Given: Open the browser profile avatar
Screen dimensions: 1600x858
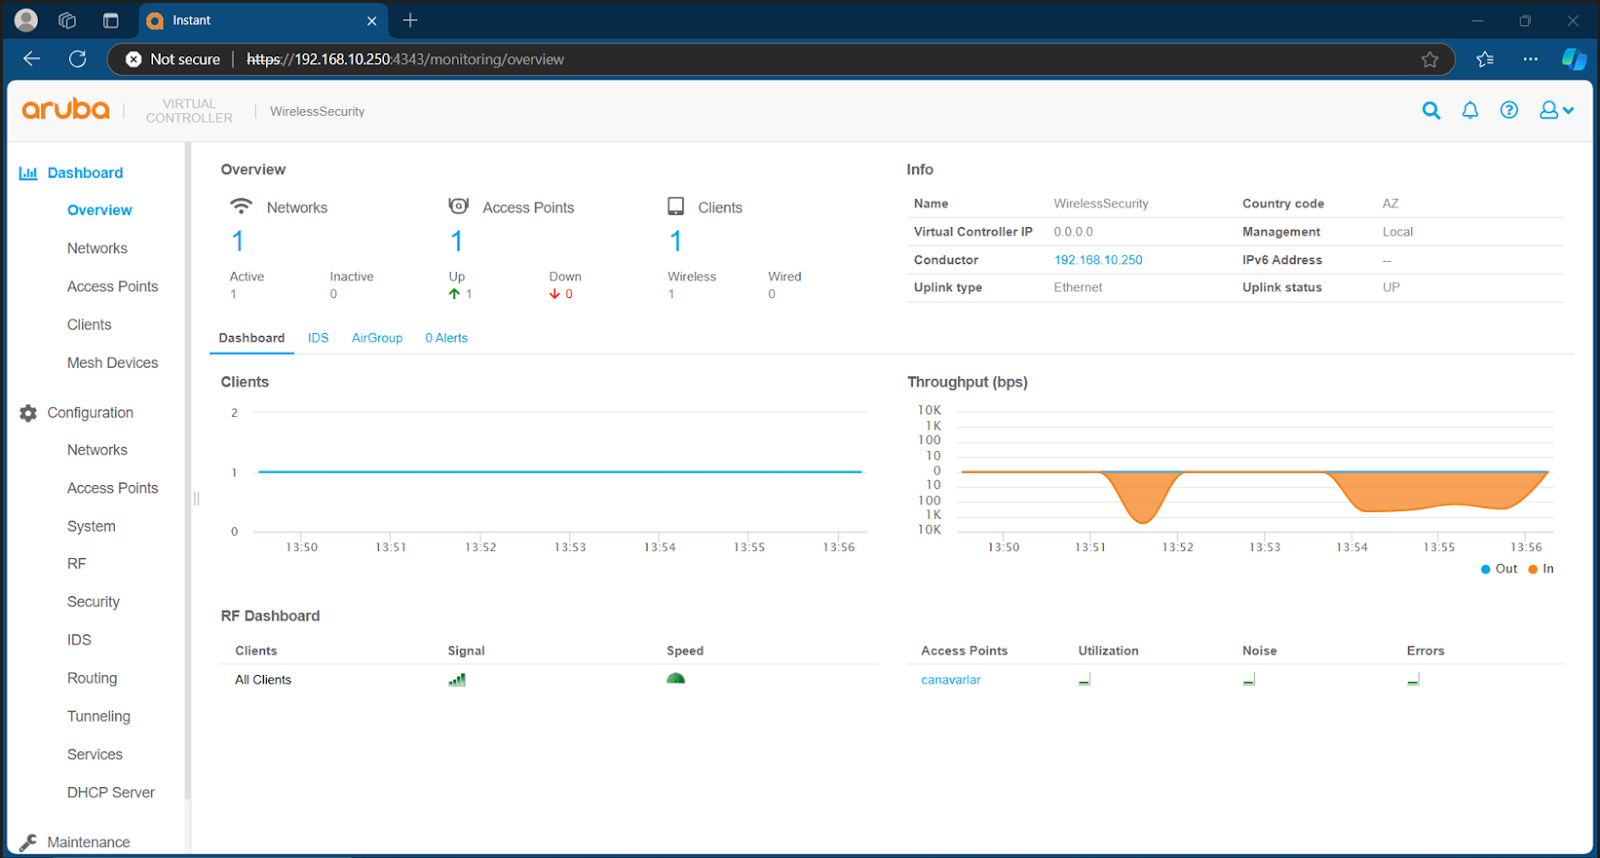Looking at the screenshot, I should [27, 20].
